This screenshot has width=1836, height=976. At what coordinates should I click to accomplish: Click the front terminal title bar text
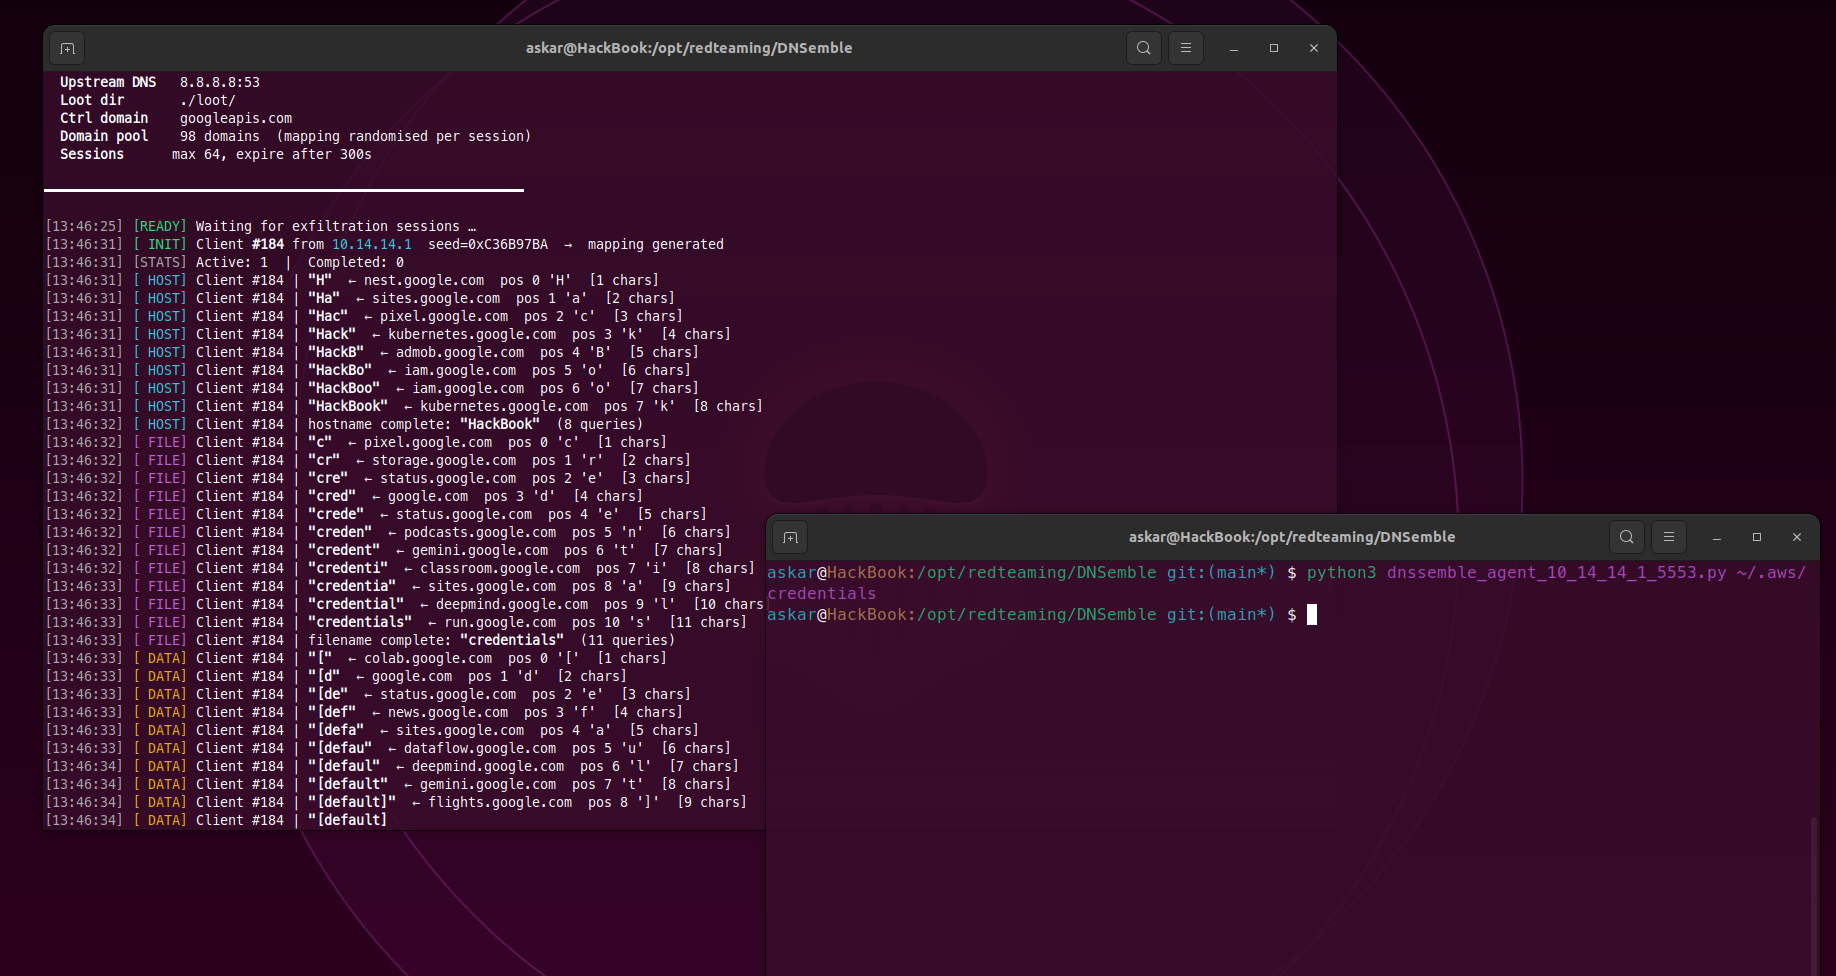[1292, 537]
